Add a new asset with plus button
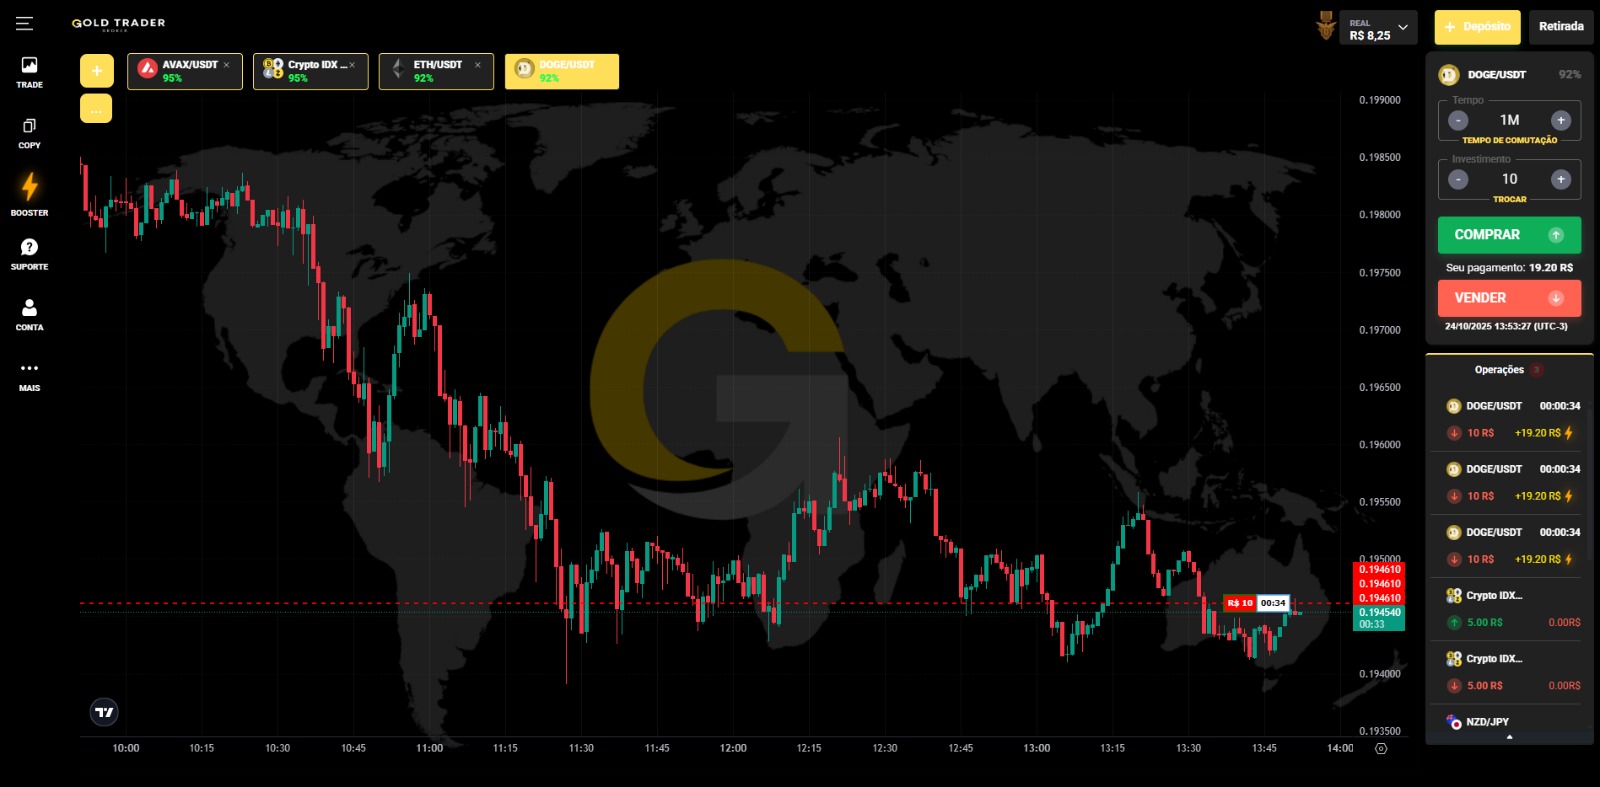The image size is (1600, 787). click(x=97, y=71)
